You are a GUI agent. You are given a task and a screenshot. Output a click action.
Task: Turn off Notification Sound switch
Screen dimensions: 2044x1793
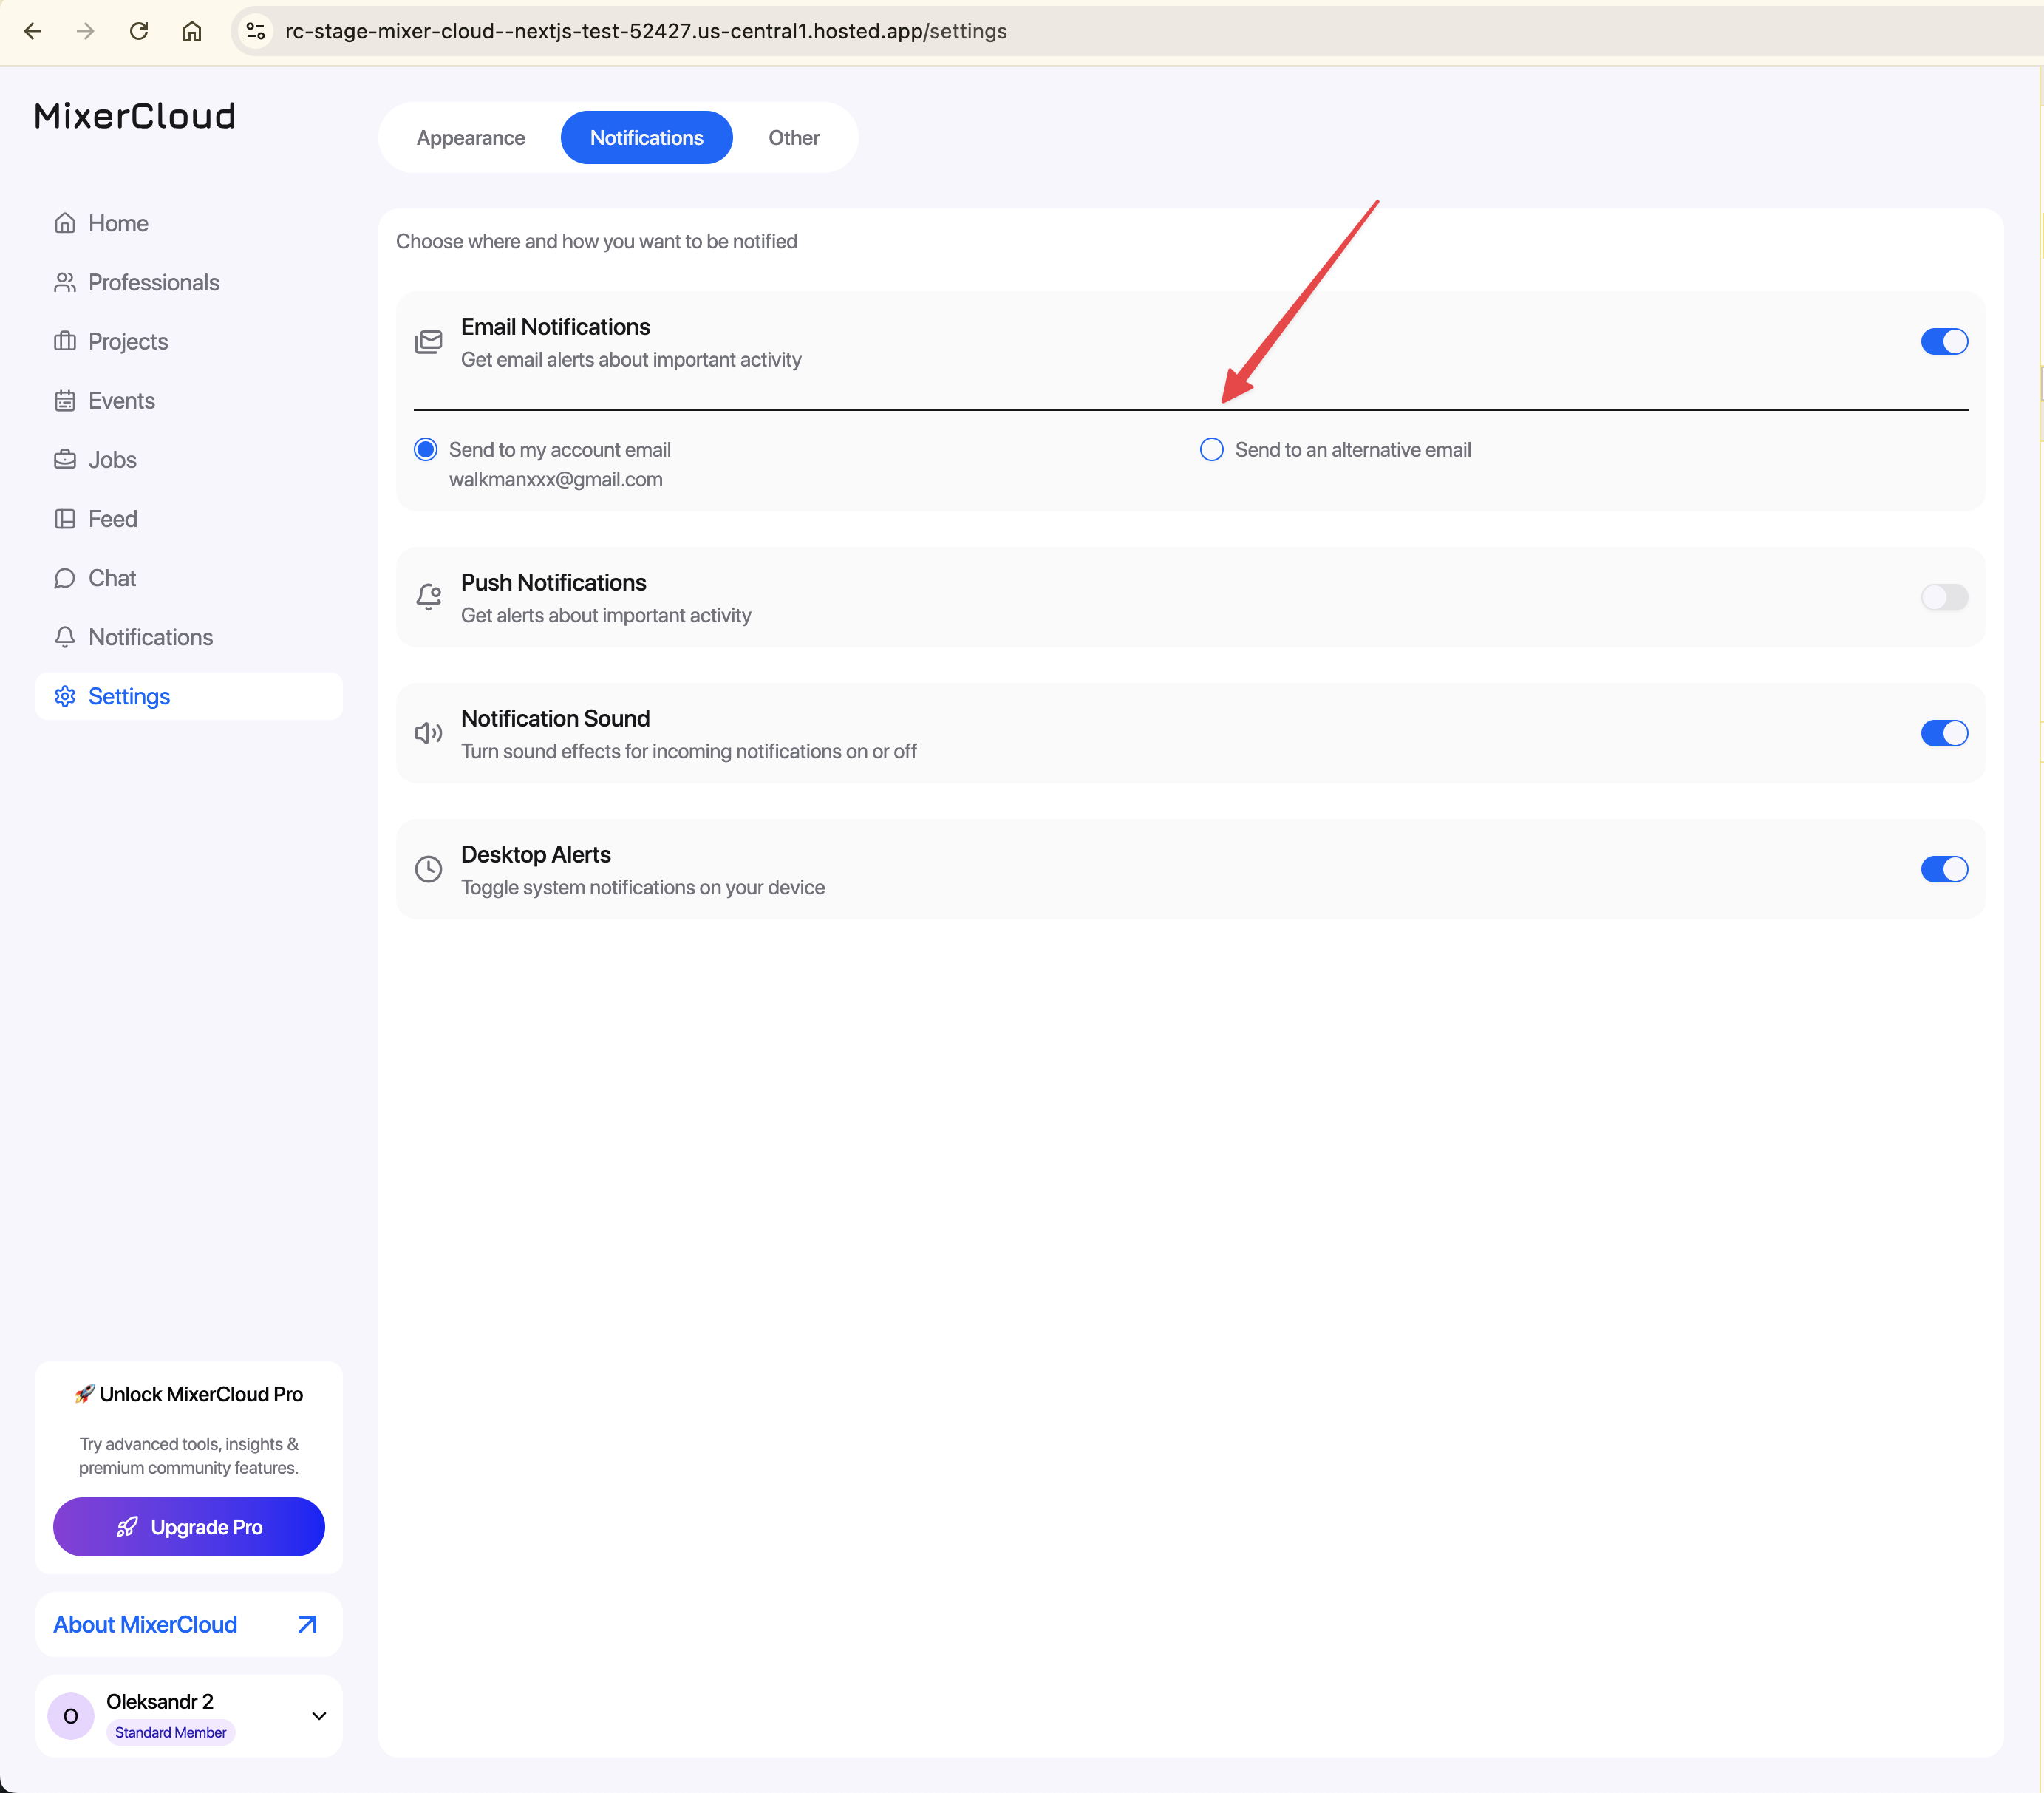coord(1943,733)
